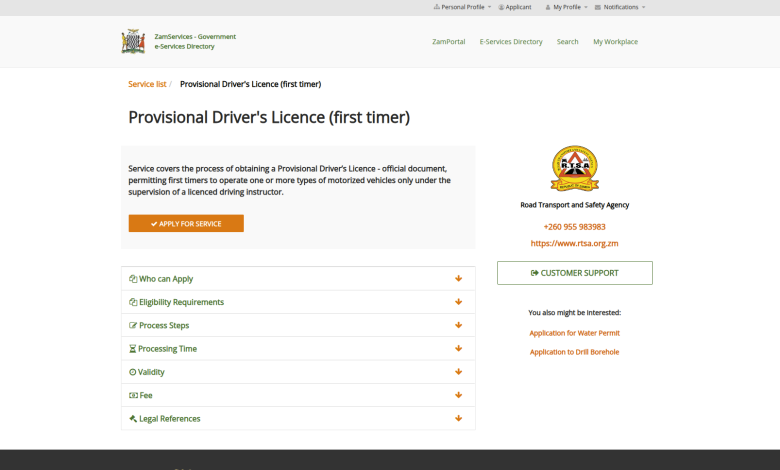Click the Customer Support button
Screen dimensions: 780x470
574,273
